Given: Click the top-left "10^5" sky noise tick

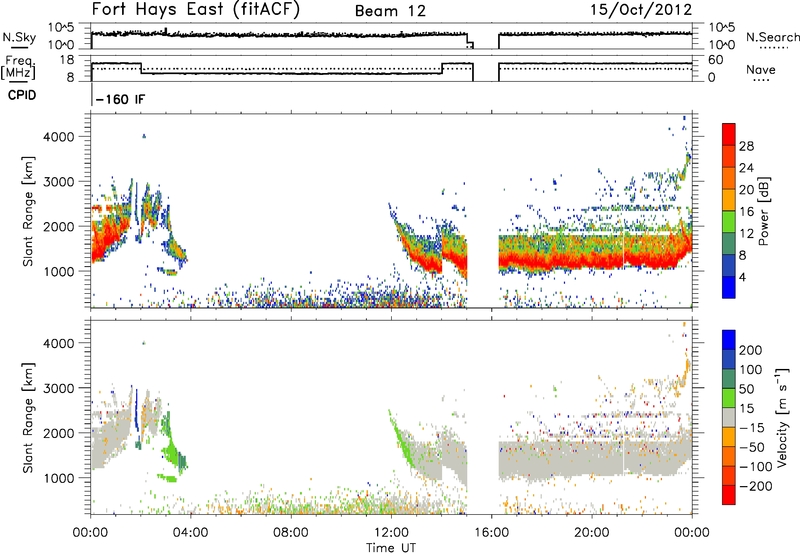Looking at the screenshot, I should tap(61, 28).
